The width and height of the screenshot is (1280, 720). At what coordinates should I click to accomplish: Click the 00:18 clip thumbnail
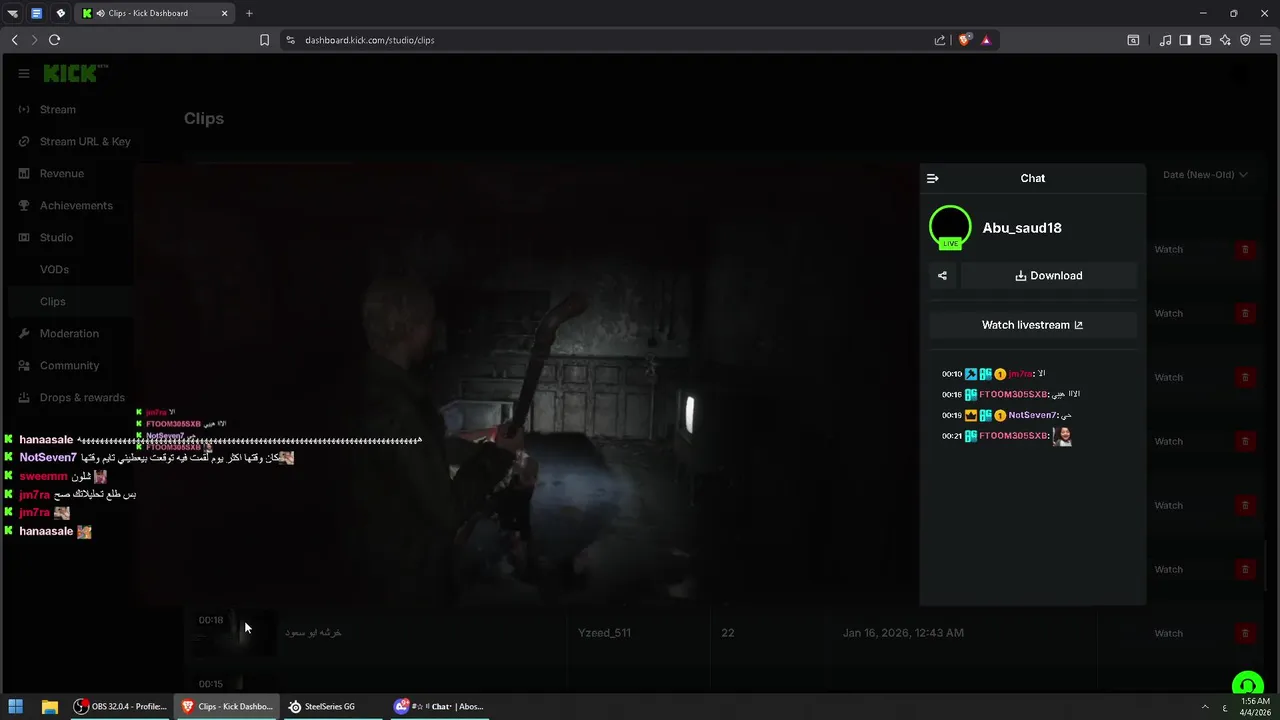click(235, 633)
